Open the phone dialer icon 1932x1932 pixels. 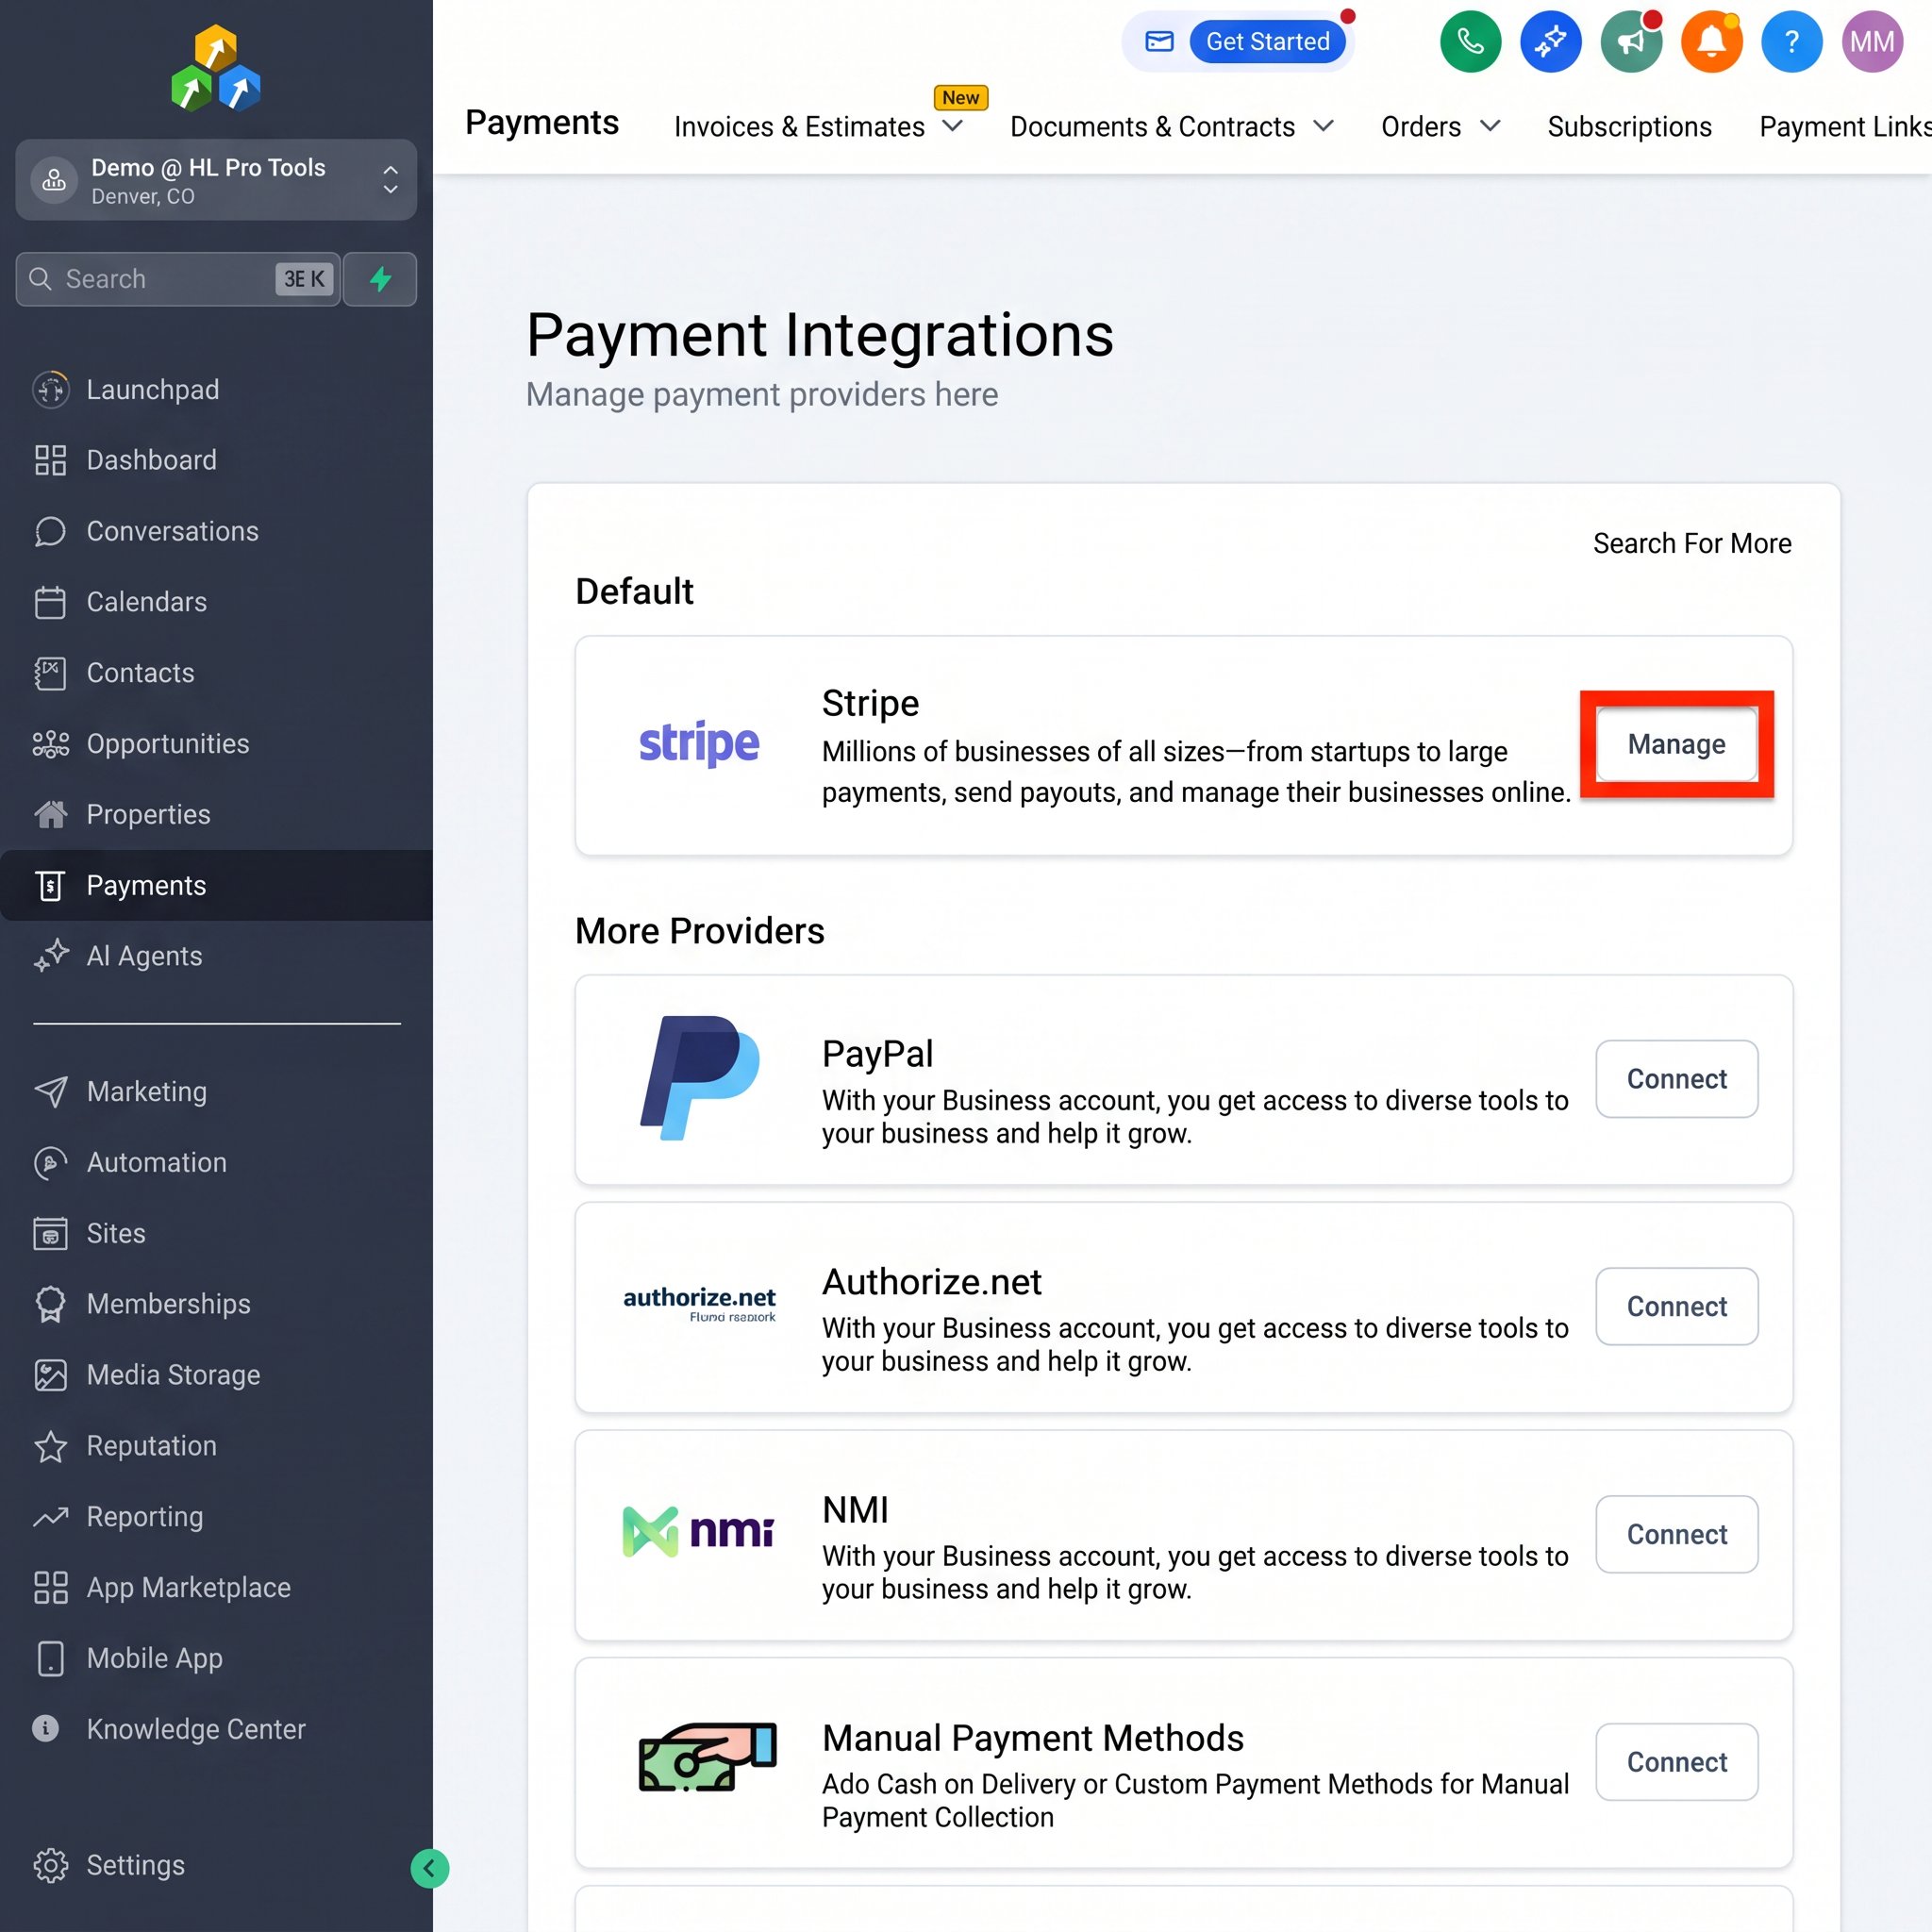click(x=1470, y=41)
